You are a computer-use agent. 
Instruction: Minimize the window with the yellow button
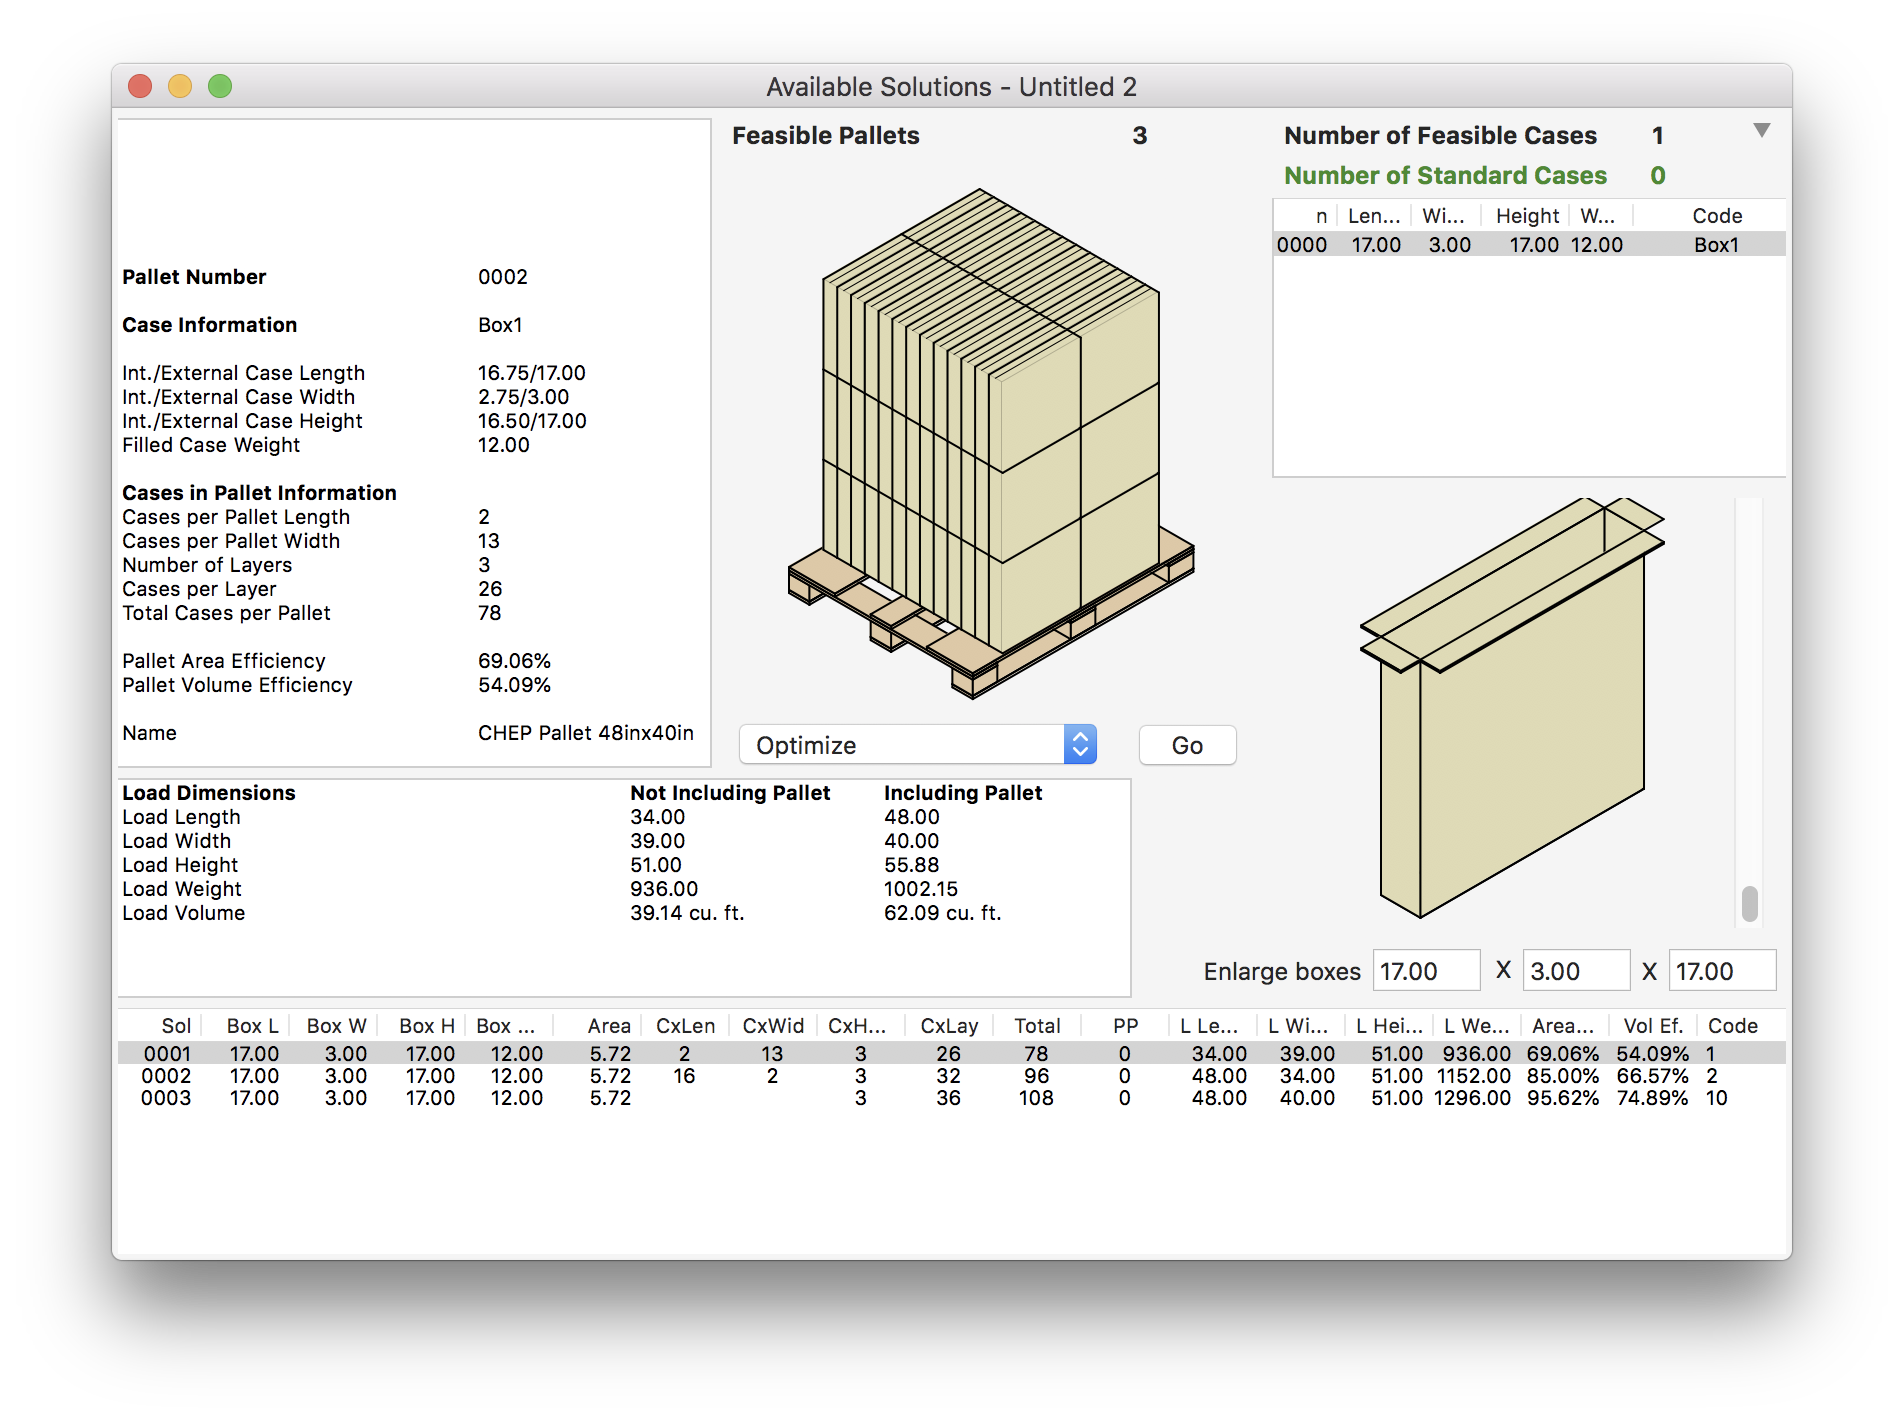click(x=180, y=87)
